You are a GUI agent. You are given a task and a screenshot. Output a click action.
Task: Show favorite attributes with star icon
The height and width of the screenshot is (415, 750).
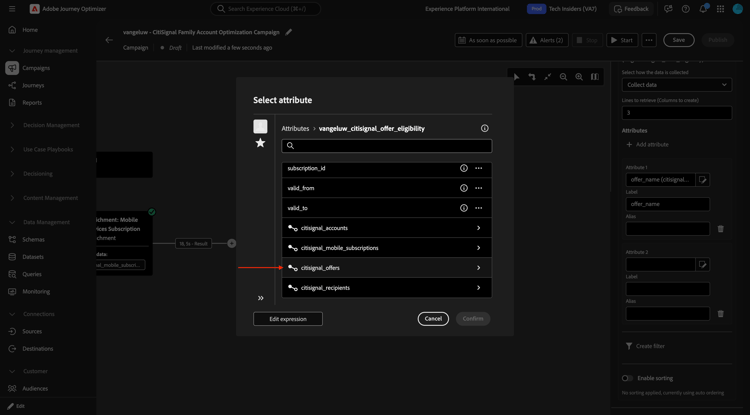tap(260, 142)
